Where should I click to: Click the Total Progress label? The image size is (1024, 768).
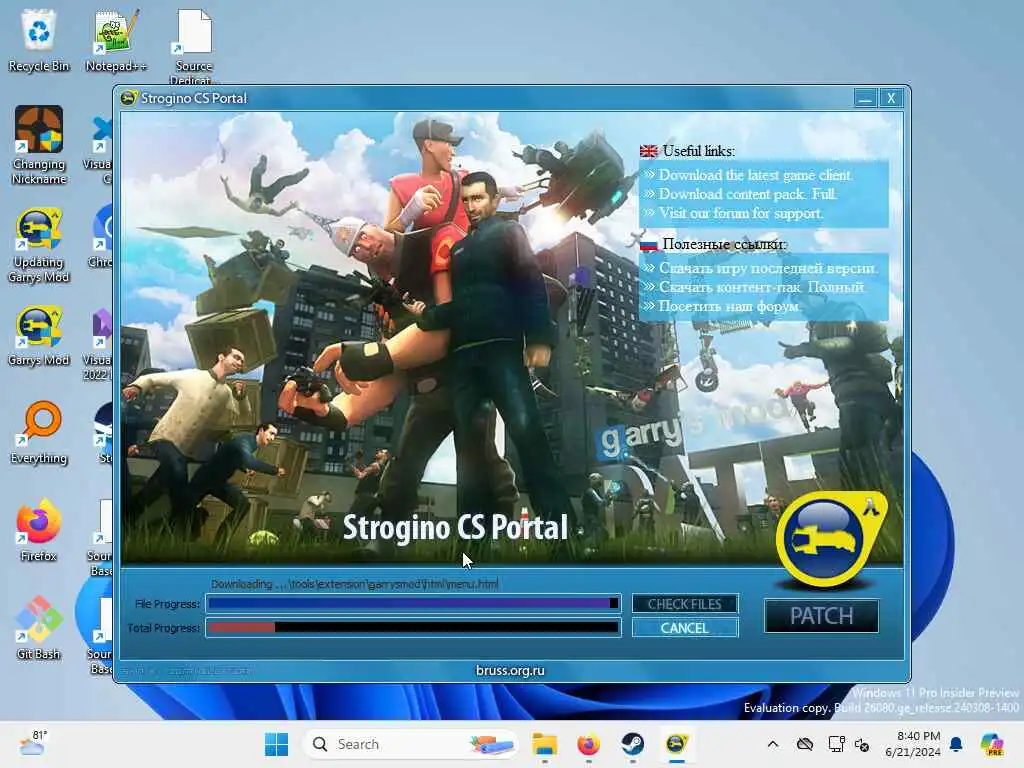(163, 628)
